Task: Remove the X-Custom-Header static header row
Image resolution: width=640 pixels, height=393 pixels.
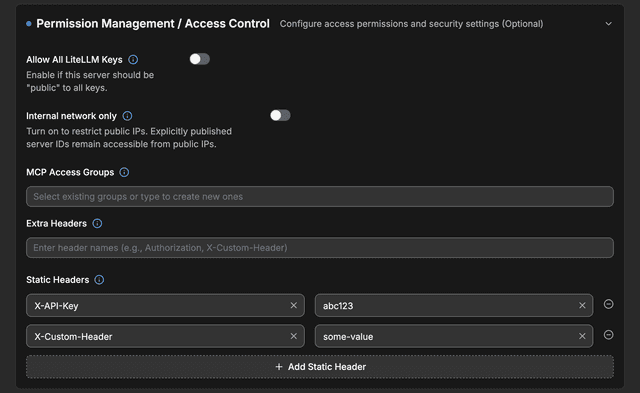Action: 609,335
